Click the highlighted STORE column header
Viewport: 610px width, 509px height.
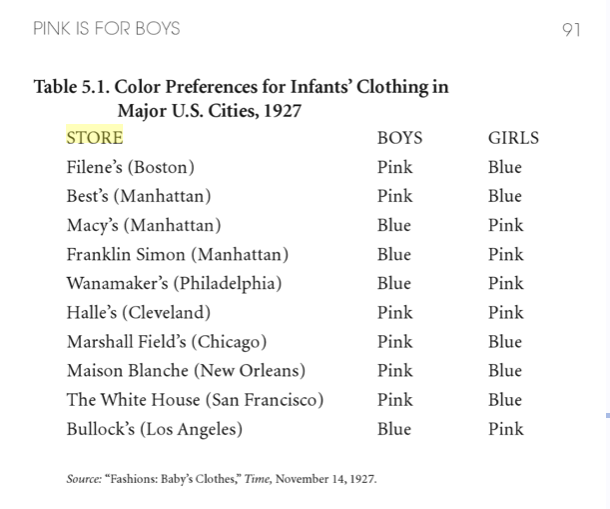(x=95, y=138)
